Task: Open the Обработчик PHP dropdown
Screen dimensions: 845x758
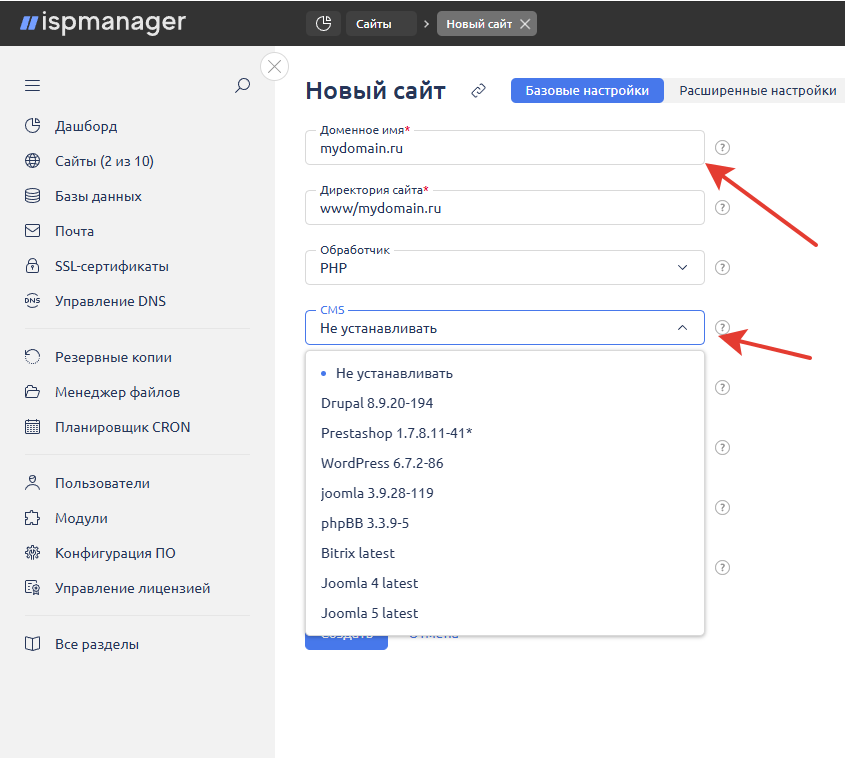Action: (x=505, y=267)
